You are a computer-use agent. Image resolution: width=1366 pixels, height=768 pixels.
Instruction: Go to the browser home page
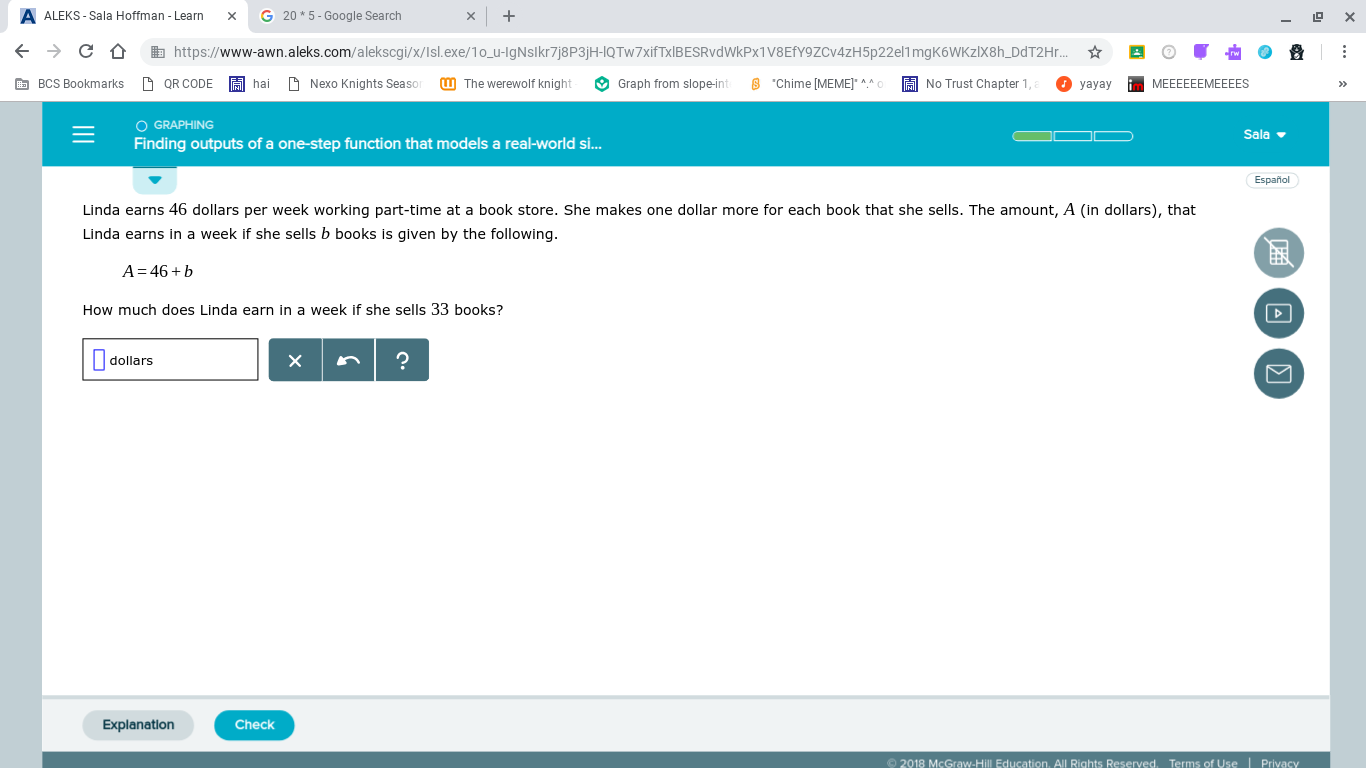click(118, 51)
